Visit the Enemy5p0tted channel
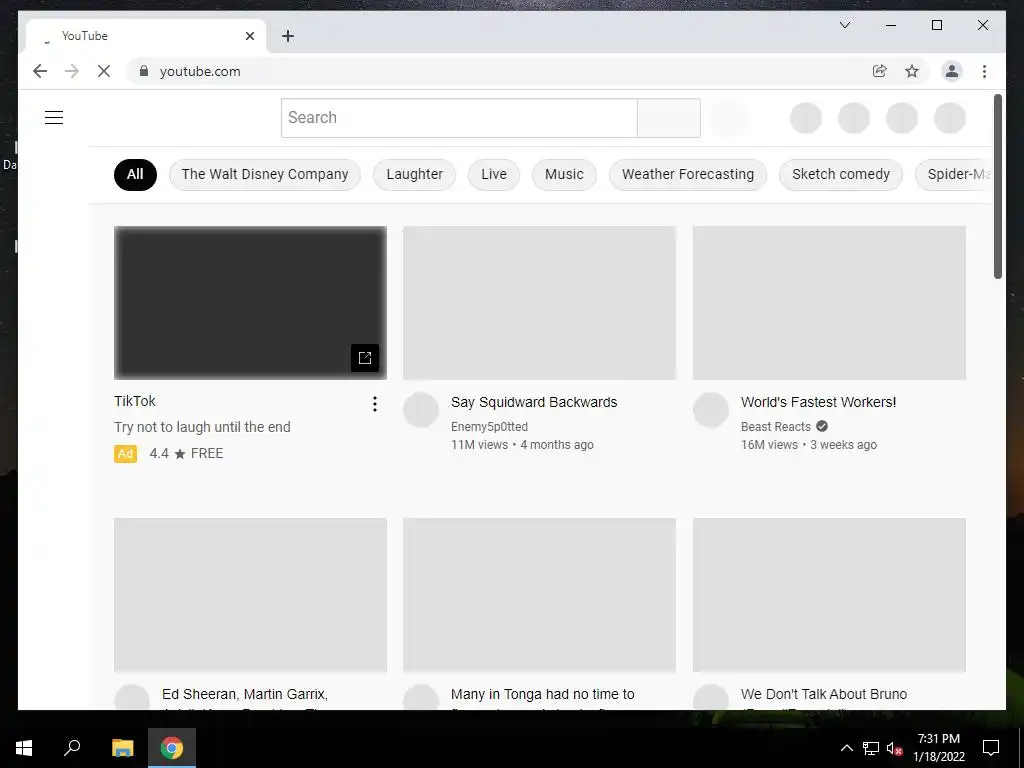 489,426
